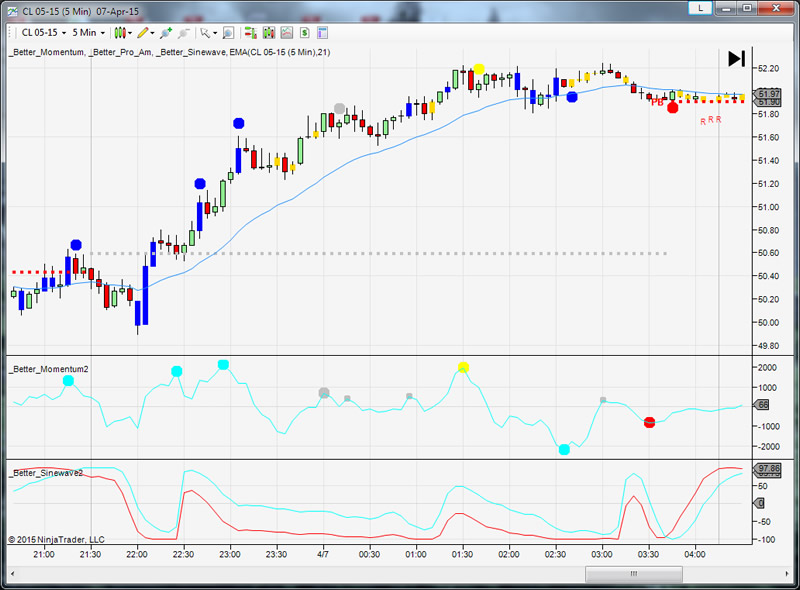
Task: Click the 52.20 price axis label
Action: coord(769,68)
